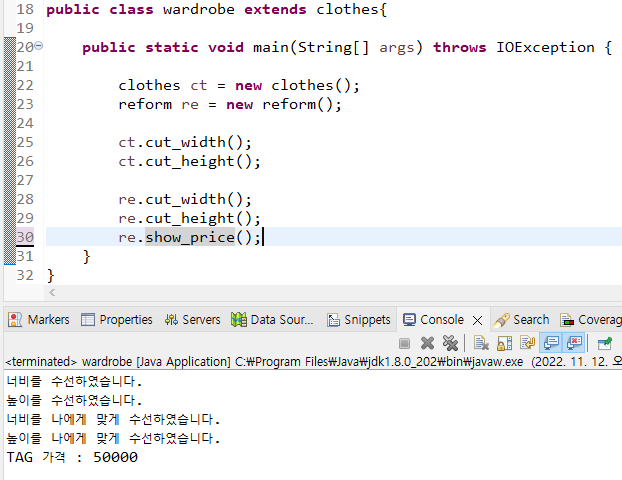Viewport: 622px width, 480px height.
Task: Click 'new clothes();' on line 22
Action: 297,85
